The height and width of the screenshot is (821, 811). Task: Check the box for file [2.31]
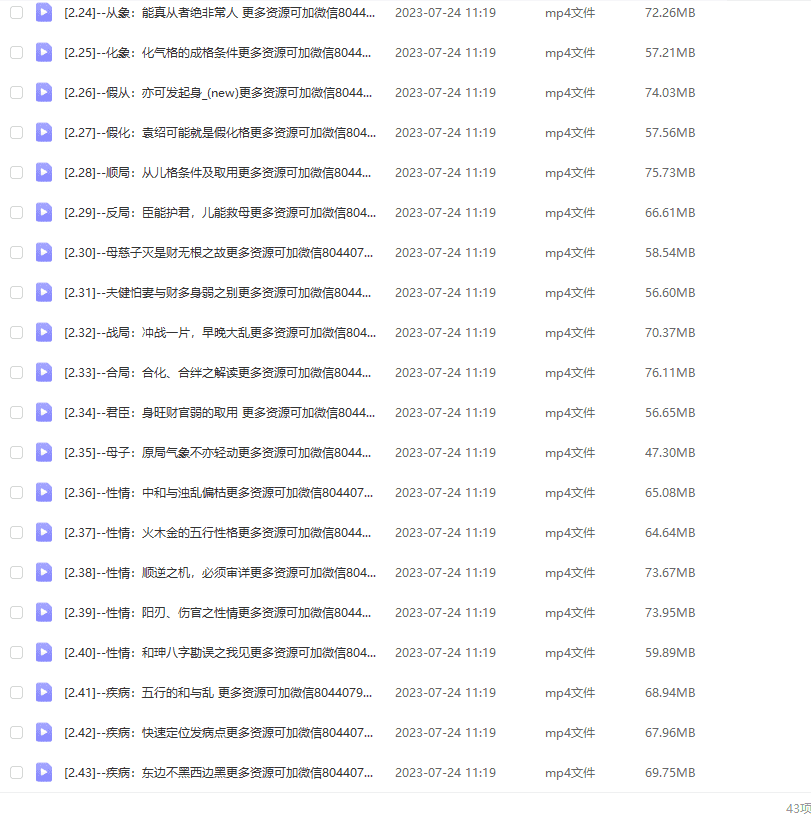coord(16,292)
